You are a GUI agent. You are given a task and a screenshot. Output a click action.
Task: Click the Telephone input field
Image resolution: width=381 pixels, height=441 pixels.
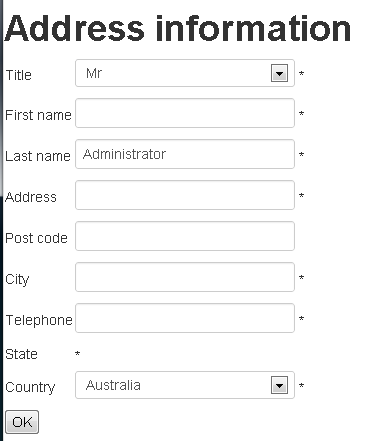(x=185, y=318)
